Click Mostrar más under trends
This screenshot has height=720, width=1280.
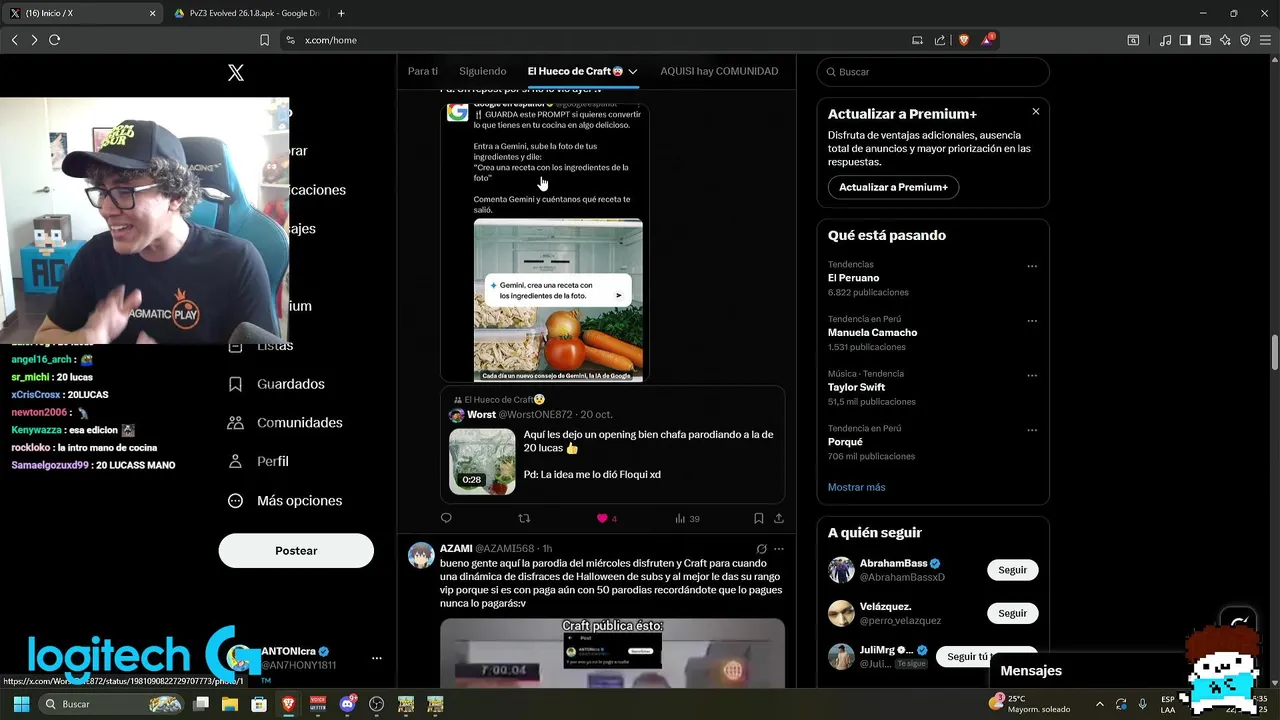point(856,487)
